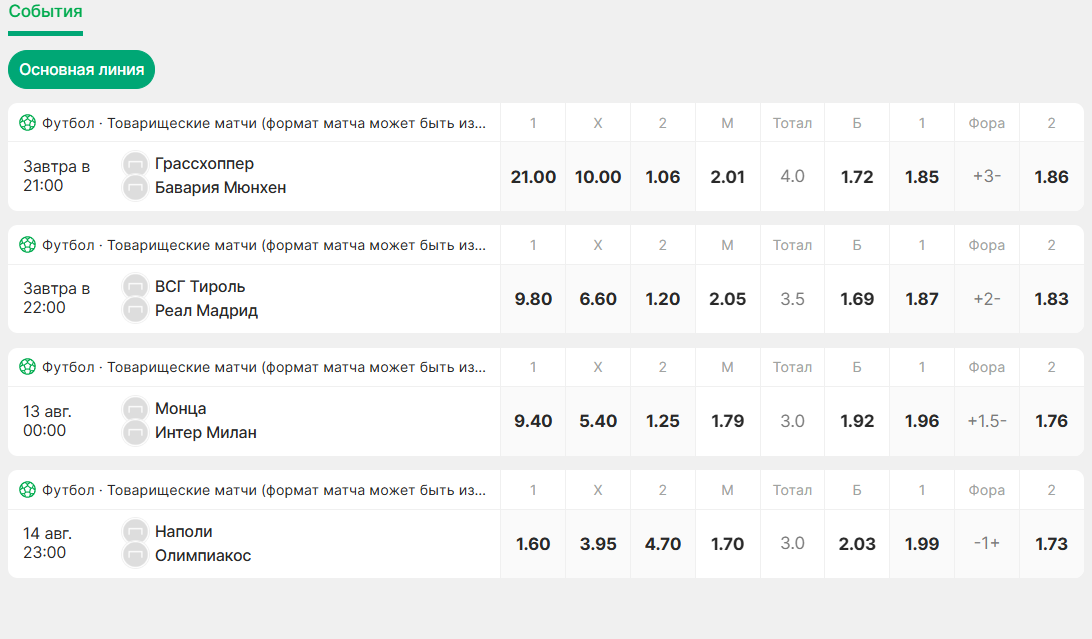Bet on Монца win at 9.40
1092x639 pixels.
(x=533, y=421)
